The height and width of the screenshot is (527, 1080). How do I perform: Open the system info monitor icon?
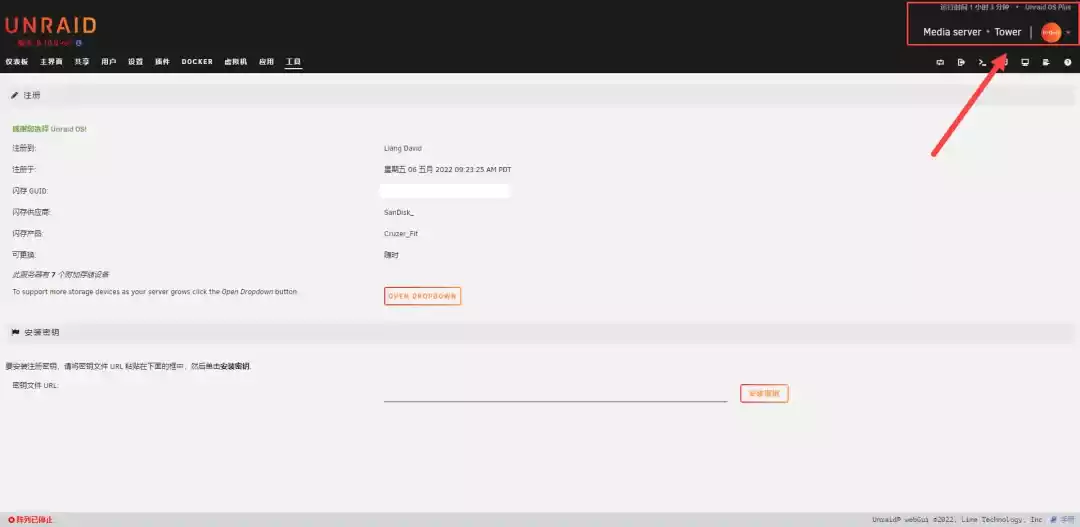point(1025,62)
